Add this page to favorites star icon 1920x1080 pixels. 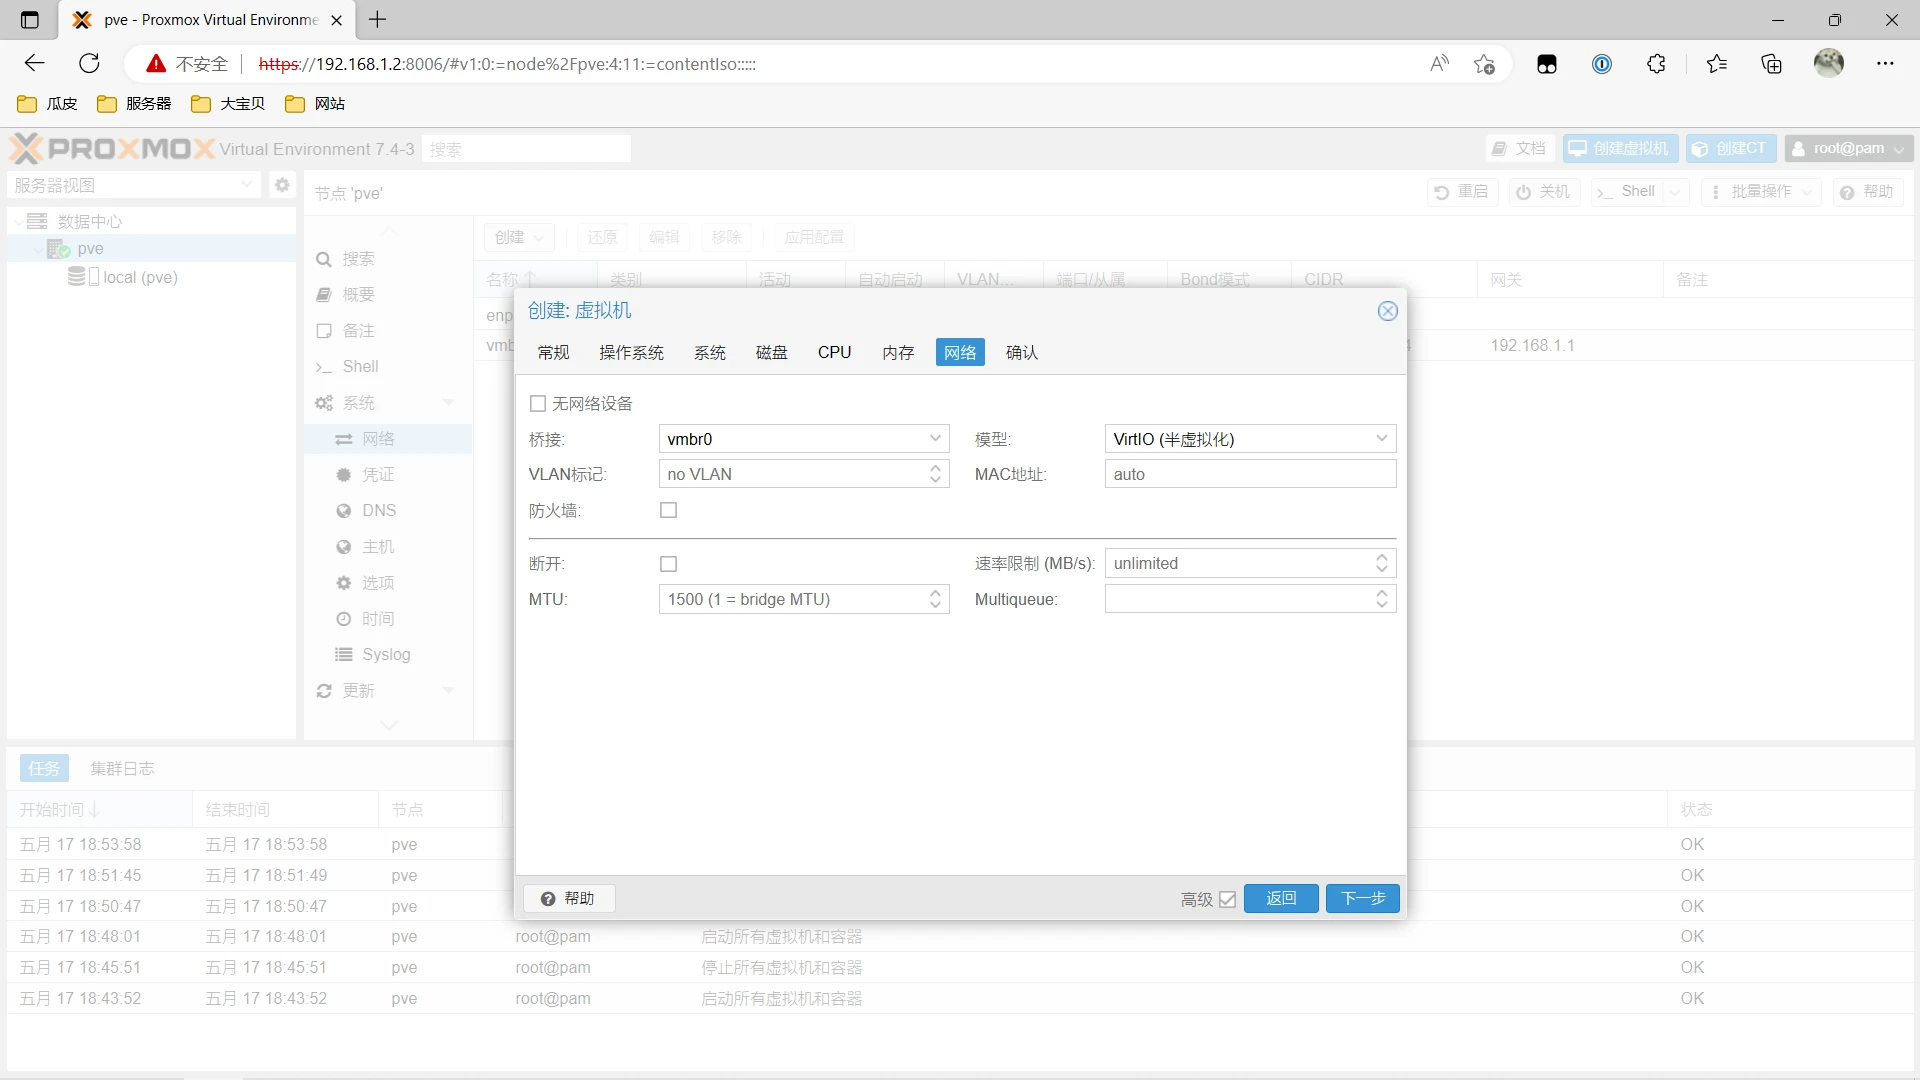point(1484,64)
